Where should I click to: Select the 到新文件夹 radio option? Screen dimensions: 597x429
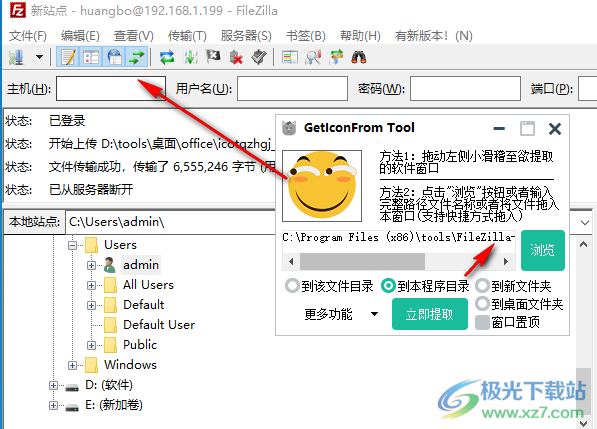[514, 286]
